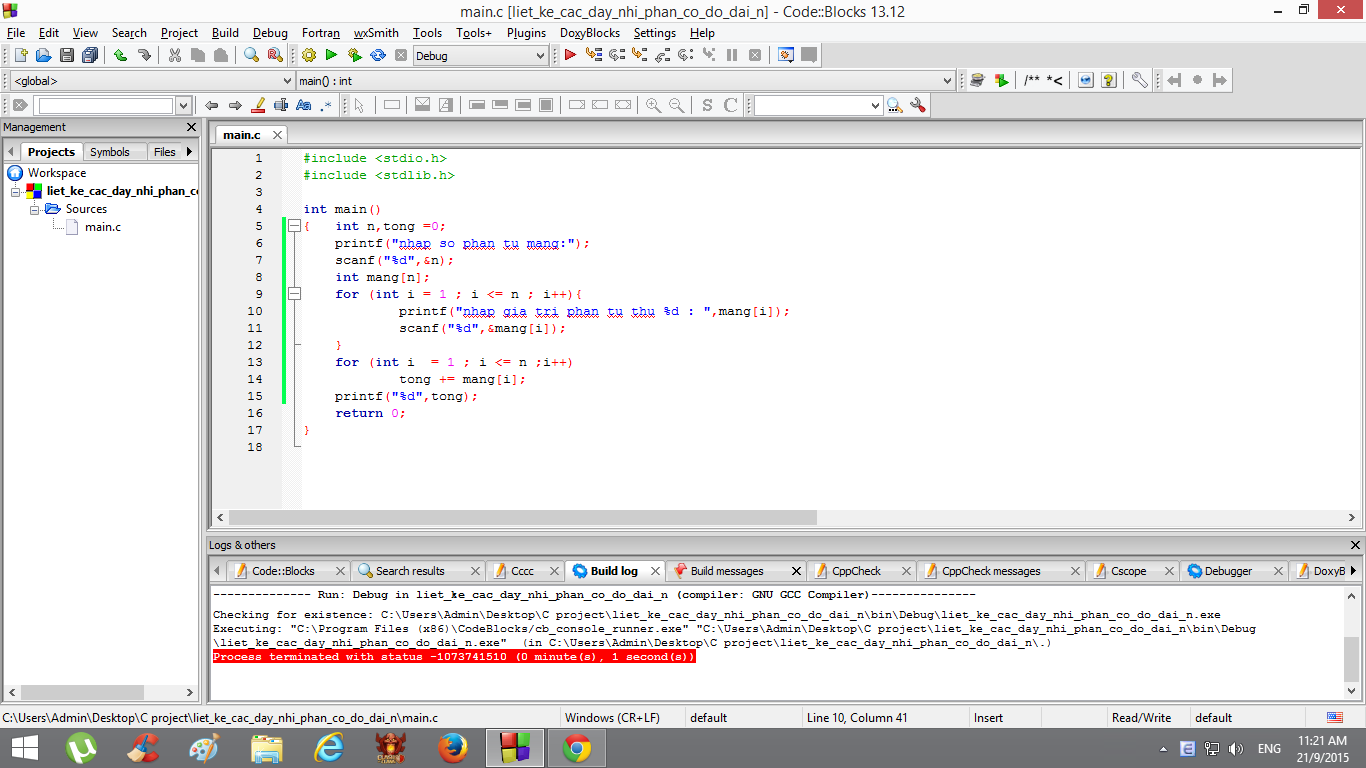
Task: Start debugging with red arrow icon
Action: pyautogui.click(x=570, y=56)
